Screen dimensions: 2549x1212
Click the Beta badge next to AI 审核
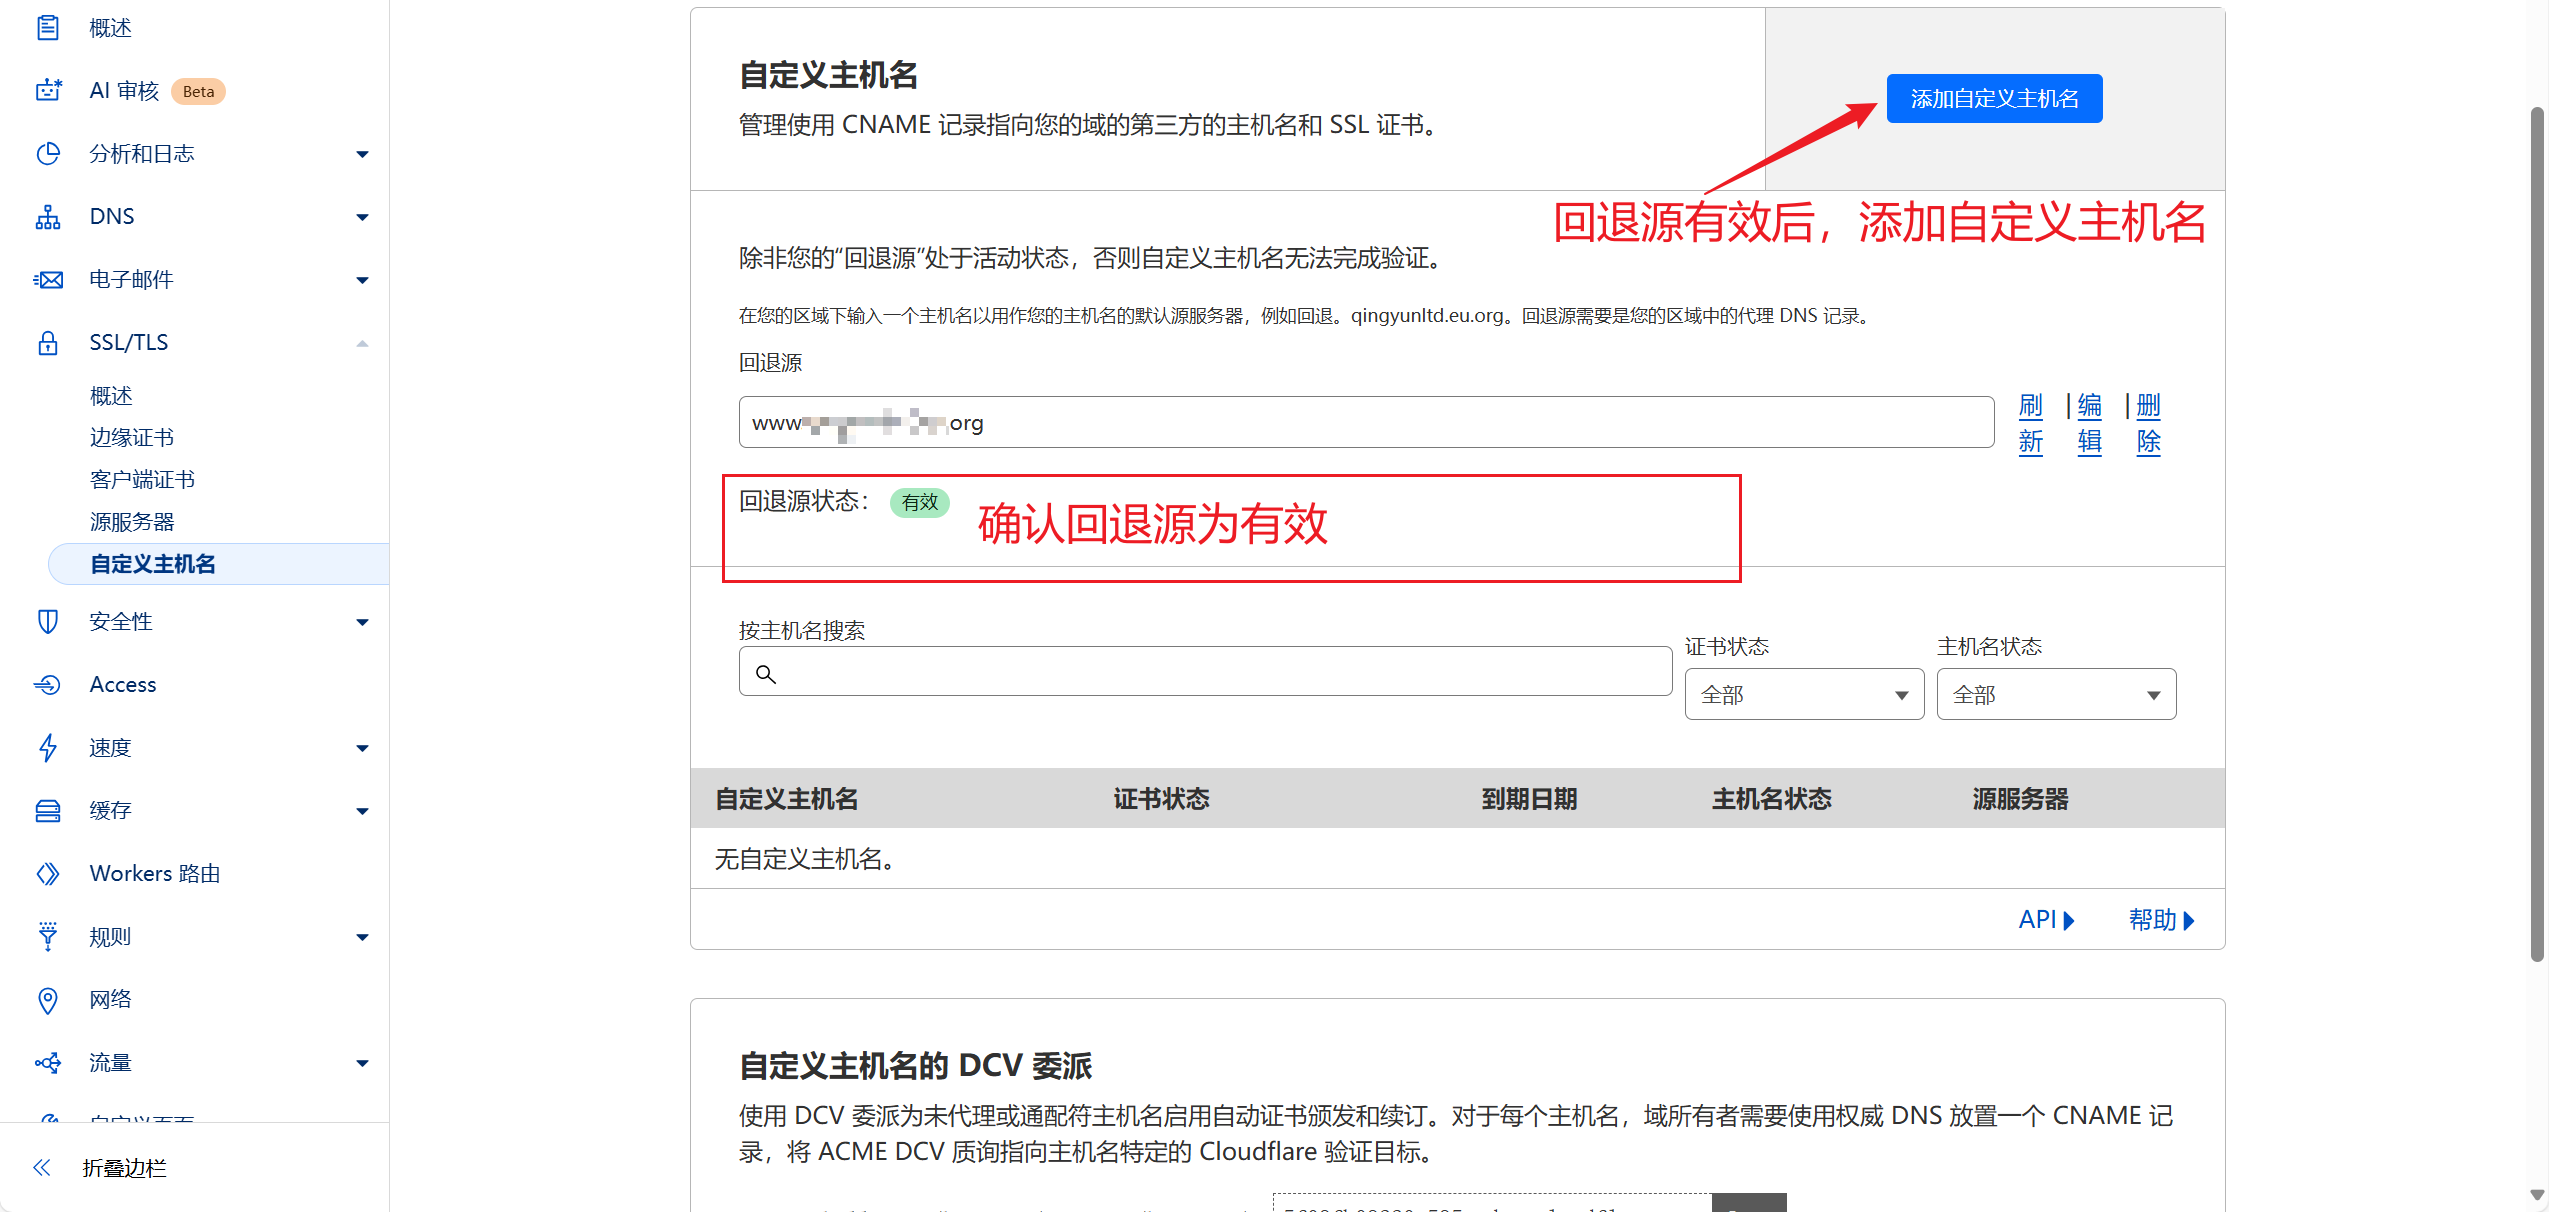pyautogui.click(x=198, y=91)
